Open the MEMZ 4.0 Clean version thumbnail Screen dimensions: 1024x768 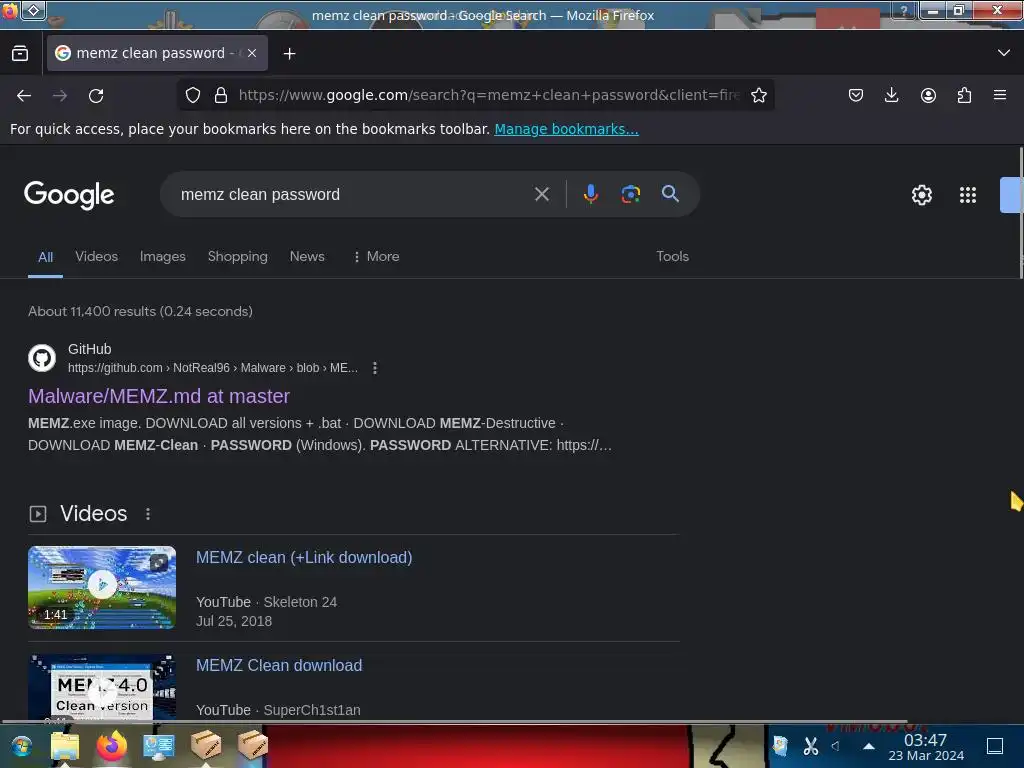point(102,687)
